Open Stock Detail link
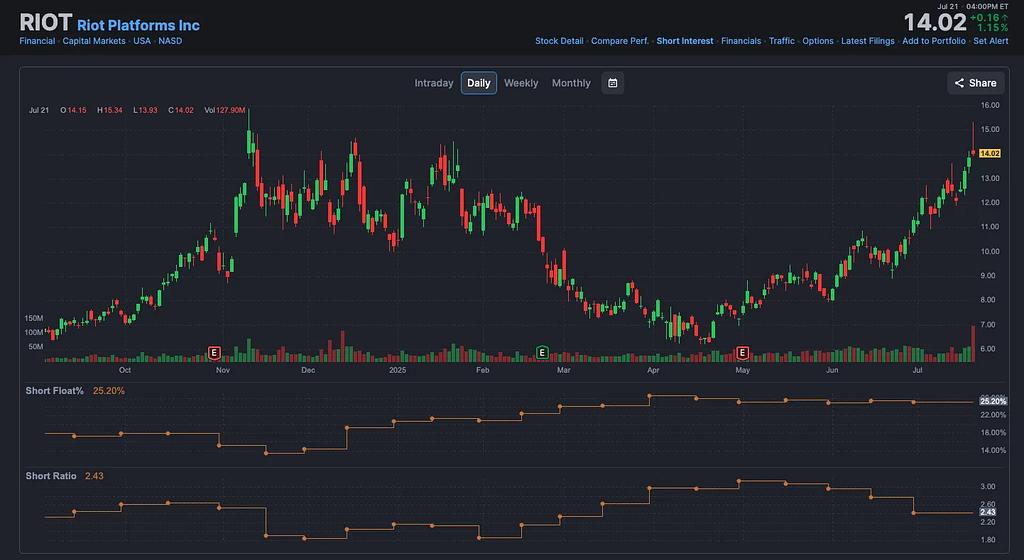Screen dimensions: 1024x560 [x=559, y=40]
